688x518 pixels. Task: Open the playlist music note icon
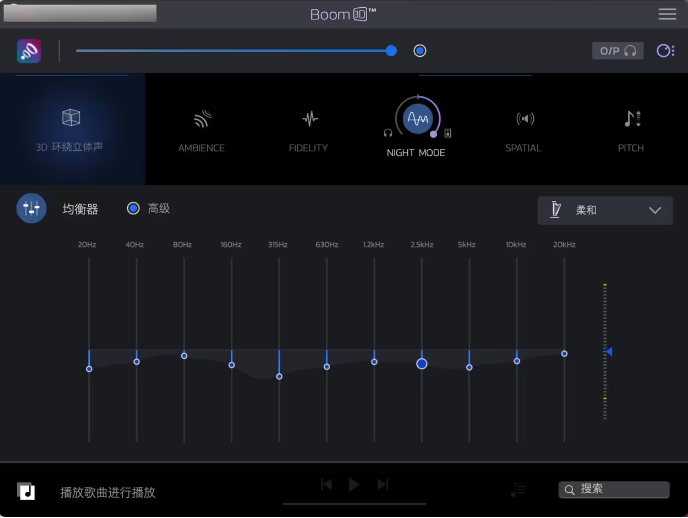tap(517, 489)
